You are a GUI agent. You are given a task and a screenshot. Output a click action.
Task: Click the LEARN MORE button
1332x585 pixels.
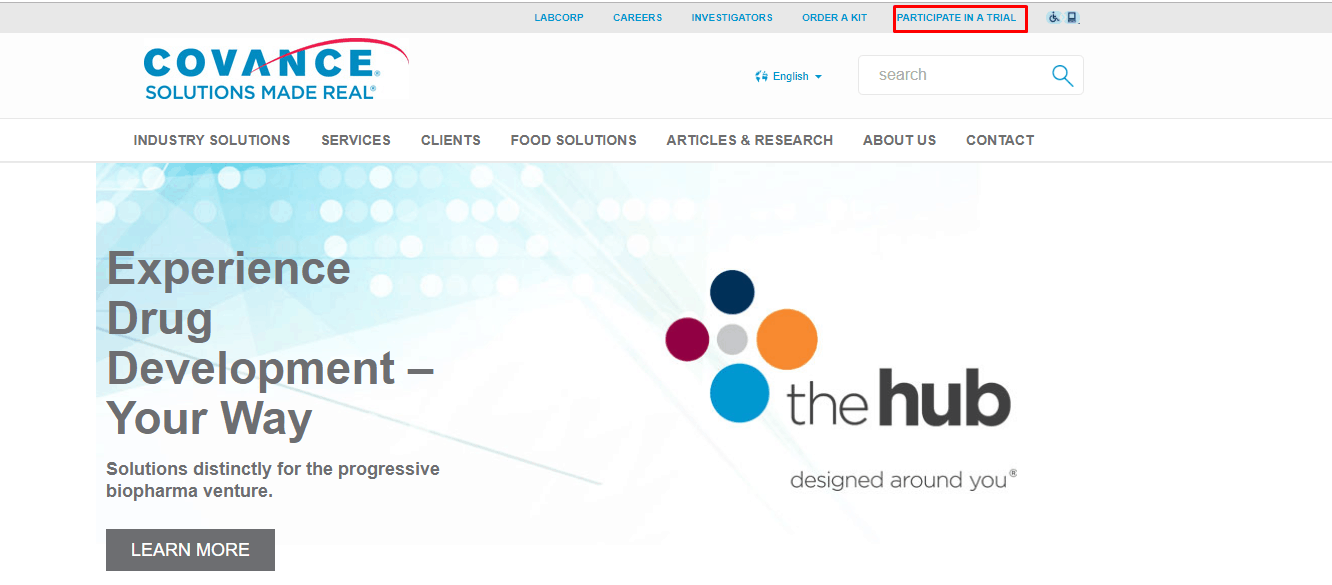[x=190, y=550]
